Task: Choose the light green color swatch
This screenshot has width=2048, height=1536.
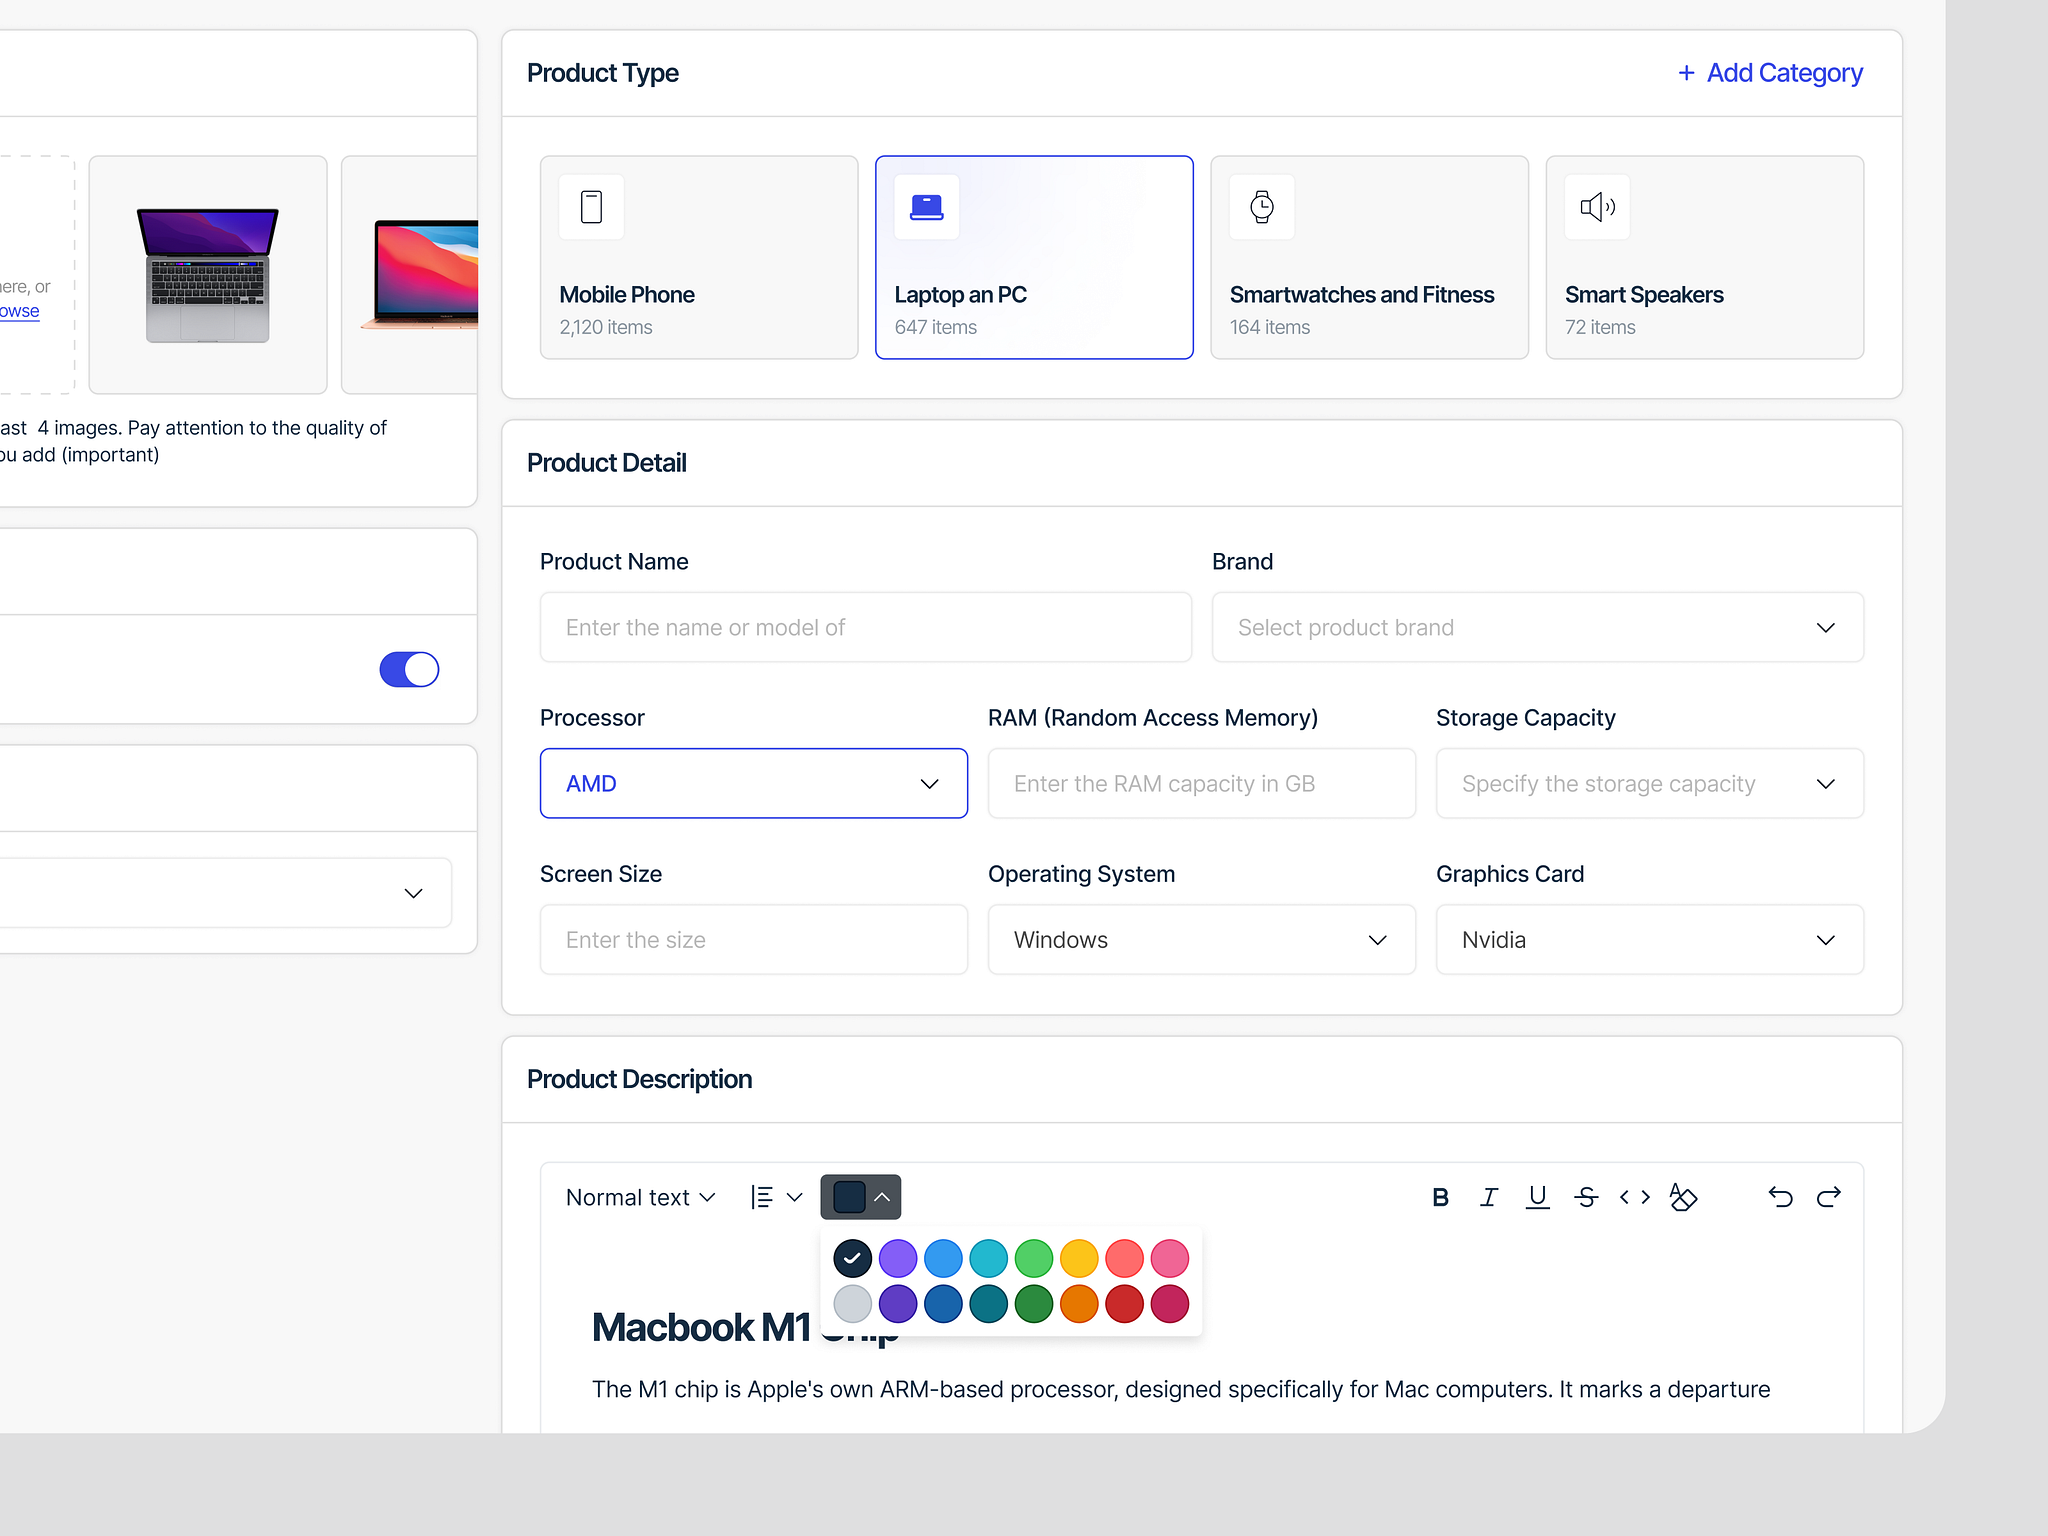Action: tap(1034, 1258)
